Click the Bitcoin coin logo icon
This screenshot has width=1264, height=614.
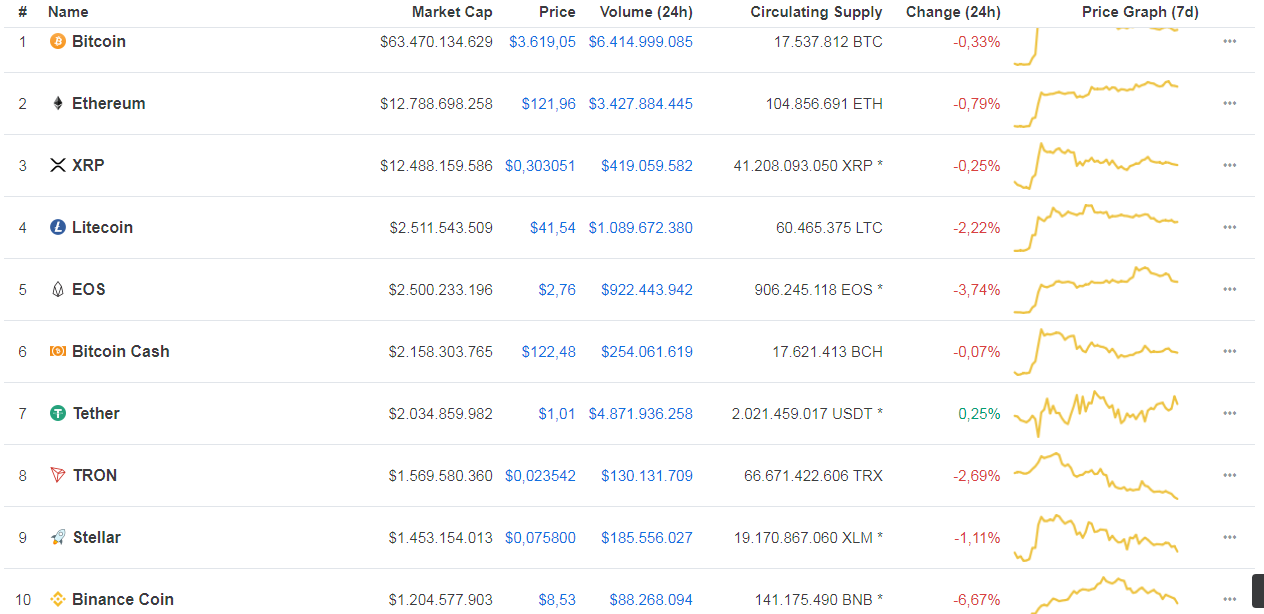58,41
